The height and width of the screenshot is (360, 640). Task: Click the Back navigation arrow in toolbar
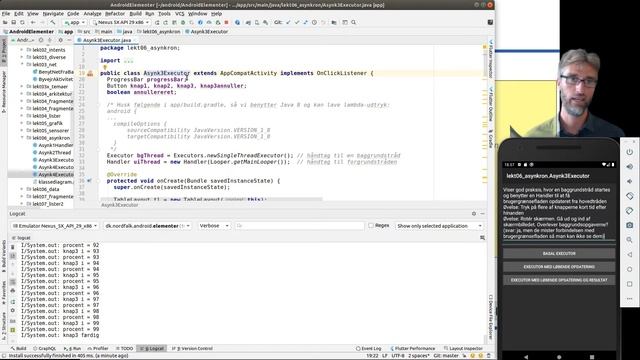pos(33,22)
